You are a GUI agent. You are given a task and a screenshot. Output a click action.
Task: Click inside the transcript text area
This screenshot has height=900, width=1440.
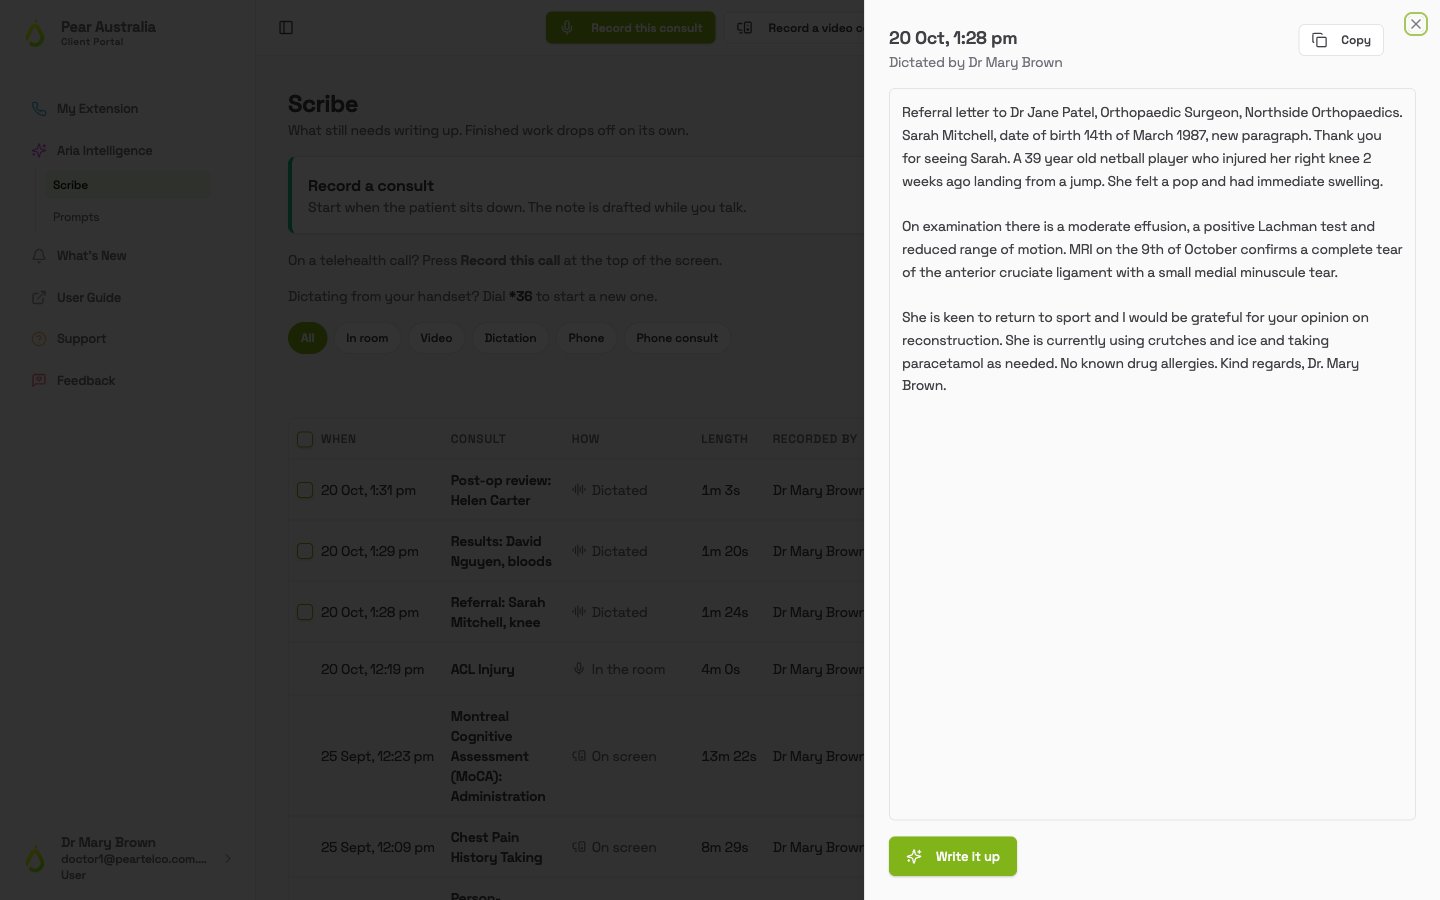pyautogui.click(x=1152, y=454)
